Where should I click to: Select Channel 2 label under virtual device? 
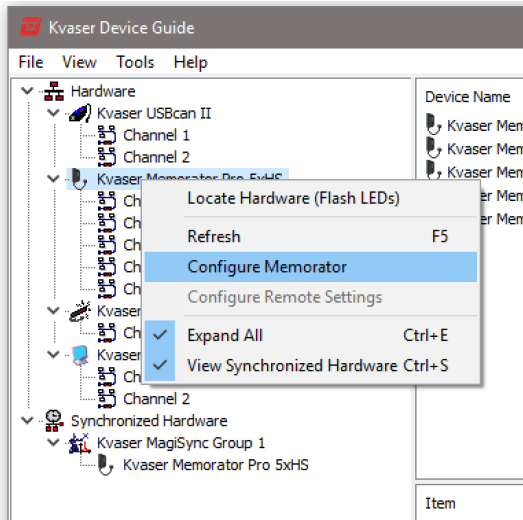tap(156, 399)
